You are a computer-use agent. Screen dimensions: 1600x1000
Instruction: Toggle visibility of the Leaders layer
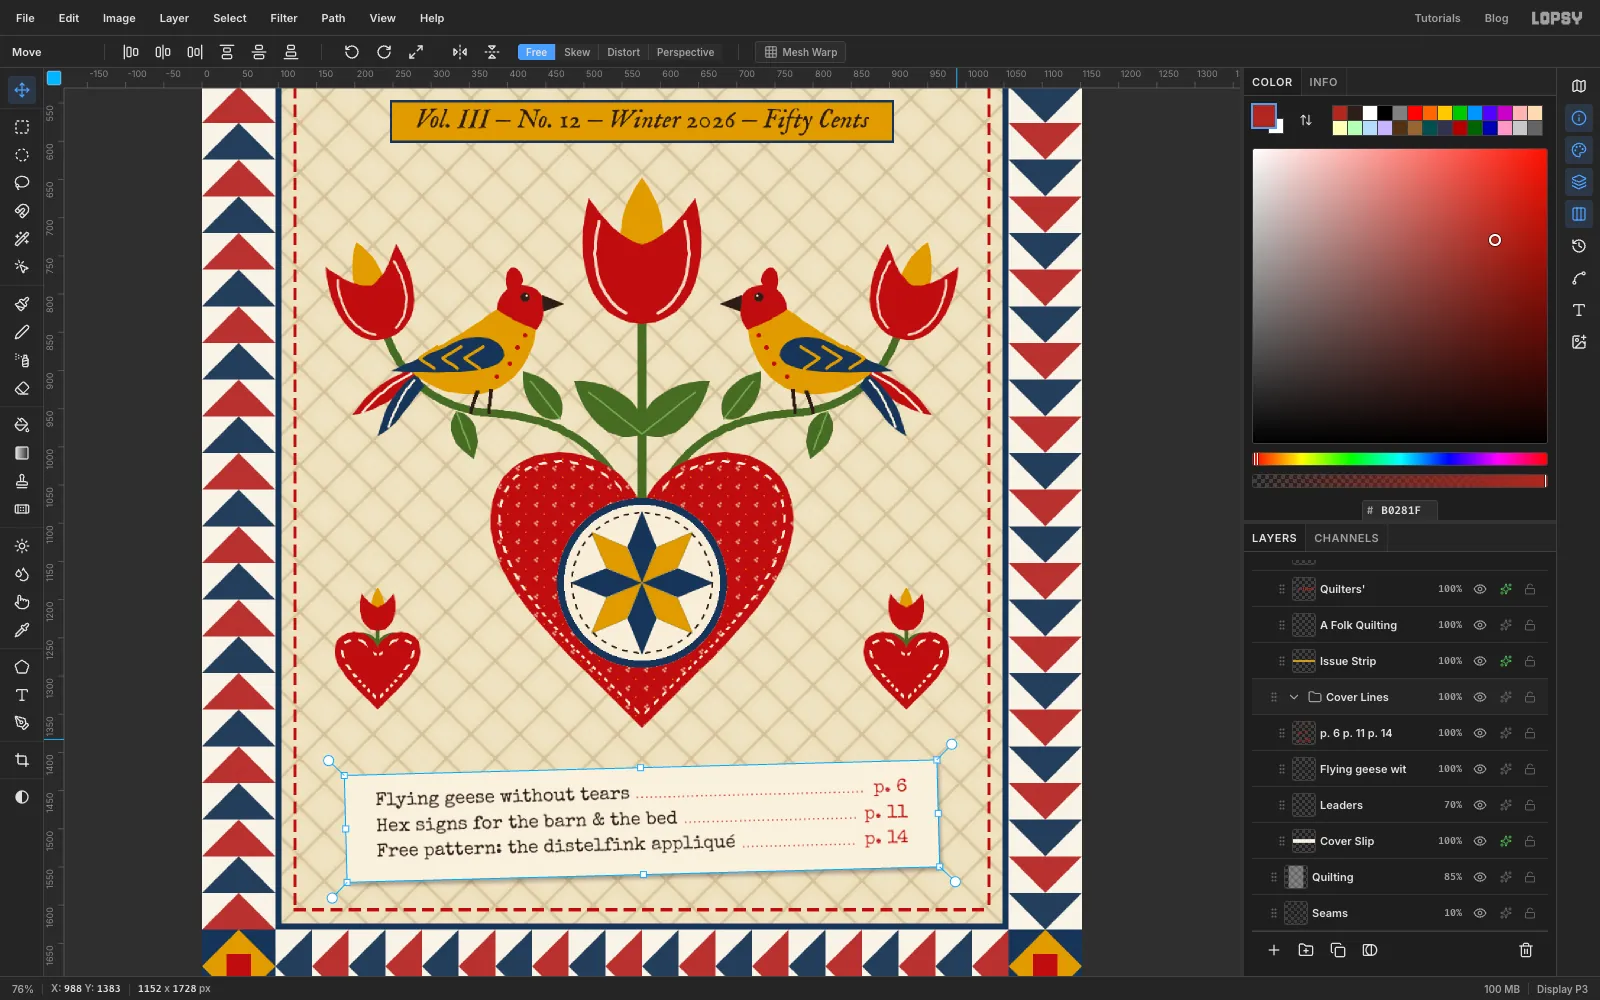point(1480,805)
